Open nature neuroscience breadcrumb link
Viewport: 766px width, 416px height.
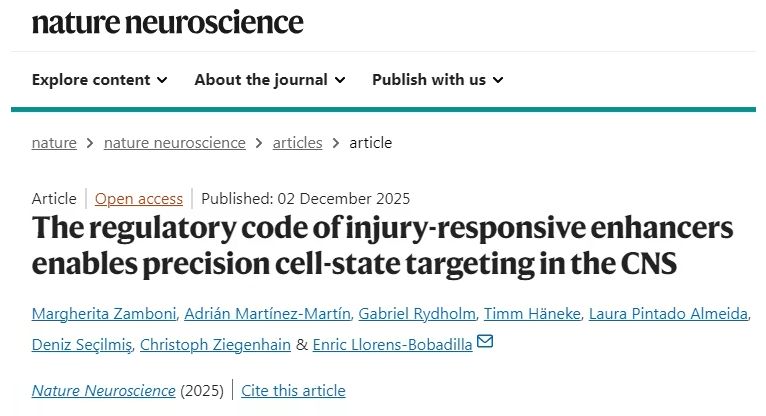tap(174, 142)
